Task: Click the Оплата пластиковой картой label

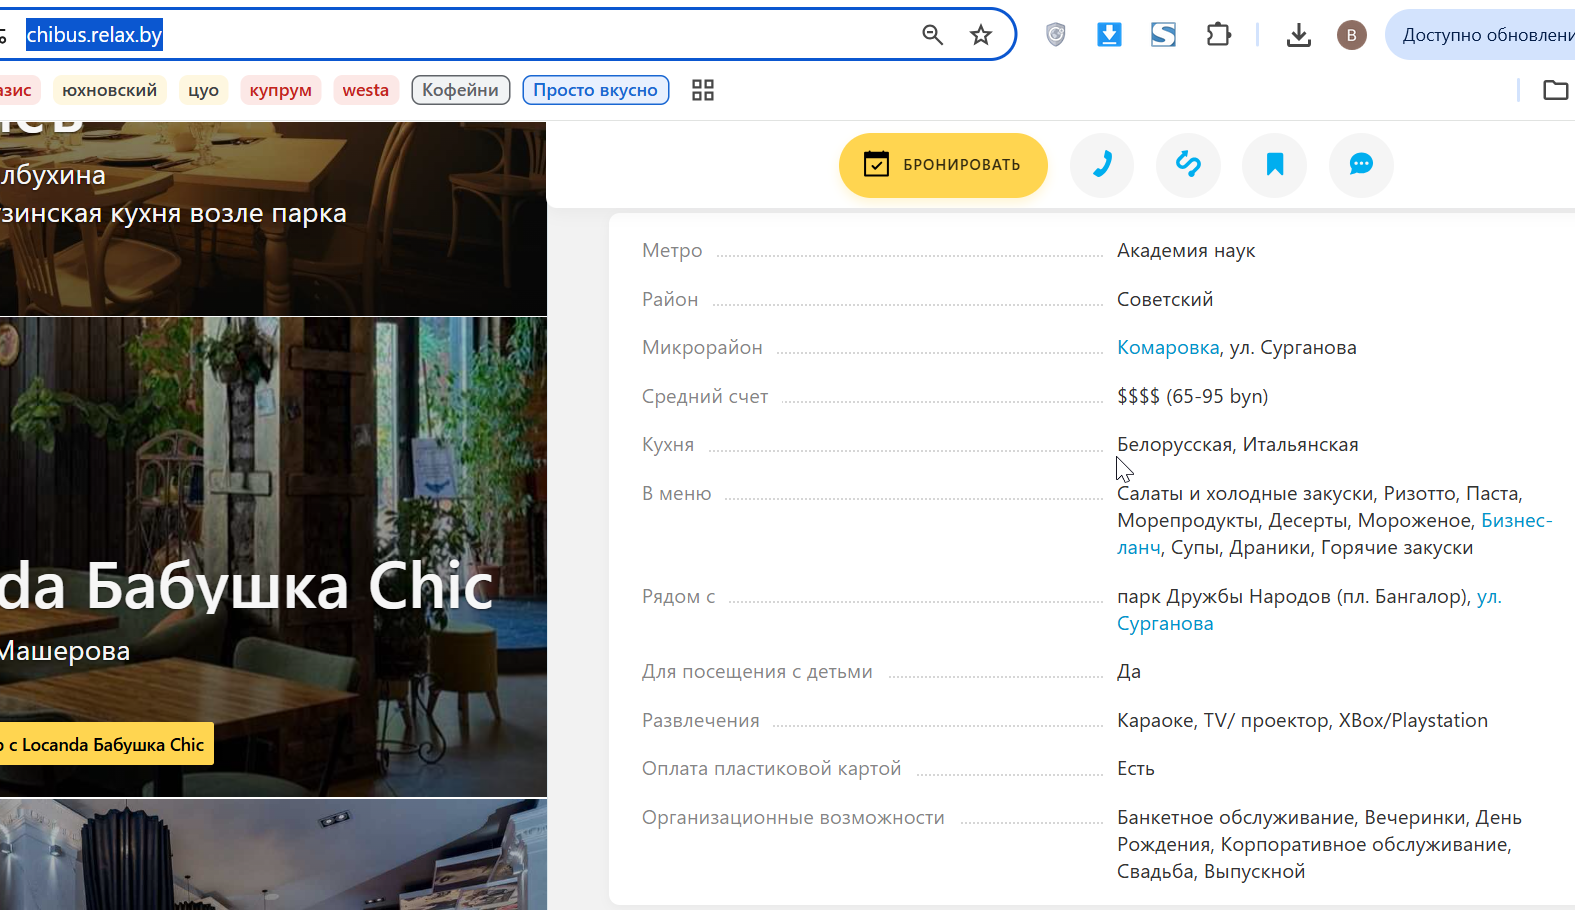Action: click(x=772, y=768)
